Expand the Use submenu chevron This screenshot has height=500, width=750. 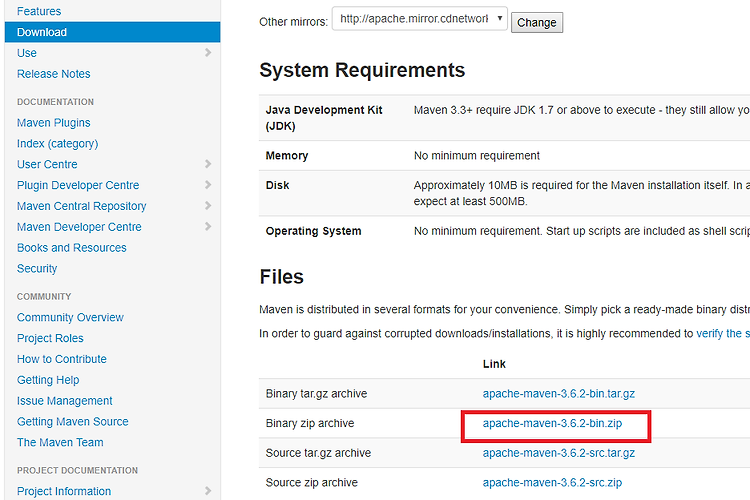(208, 53)
